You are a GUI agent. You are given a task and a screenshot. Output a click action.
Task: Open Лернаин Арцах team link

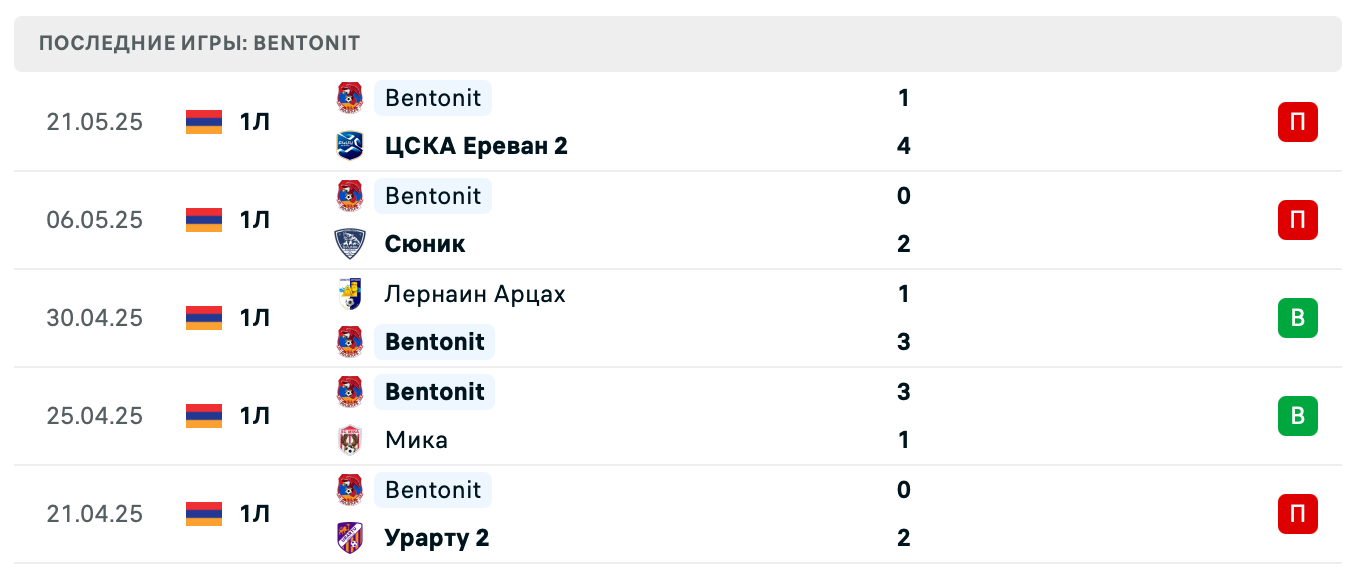[475, 294]
